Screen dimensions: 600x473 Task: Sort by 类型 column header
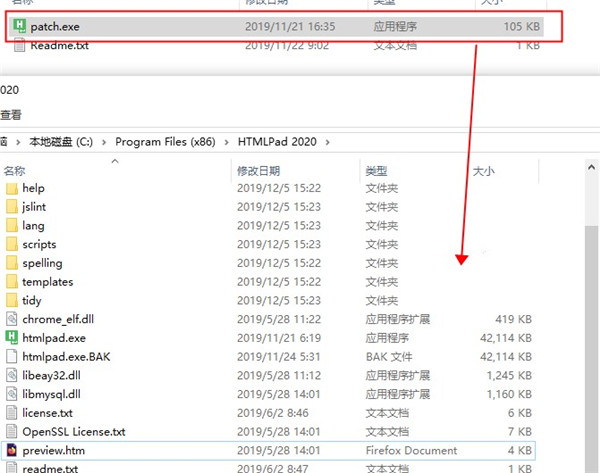pos(376,171)
